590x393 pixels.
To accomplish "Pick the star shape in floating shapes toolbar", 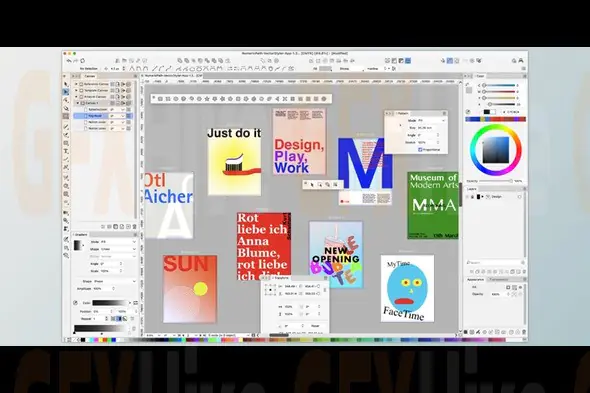I will [x=207, y=99].
